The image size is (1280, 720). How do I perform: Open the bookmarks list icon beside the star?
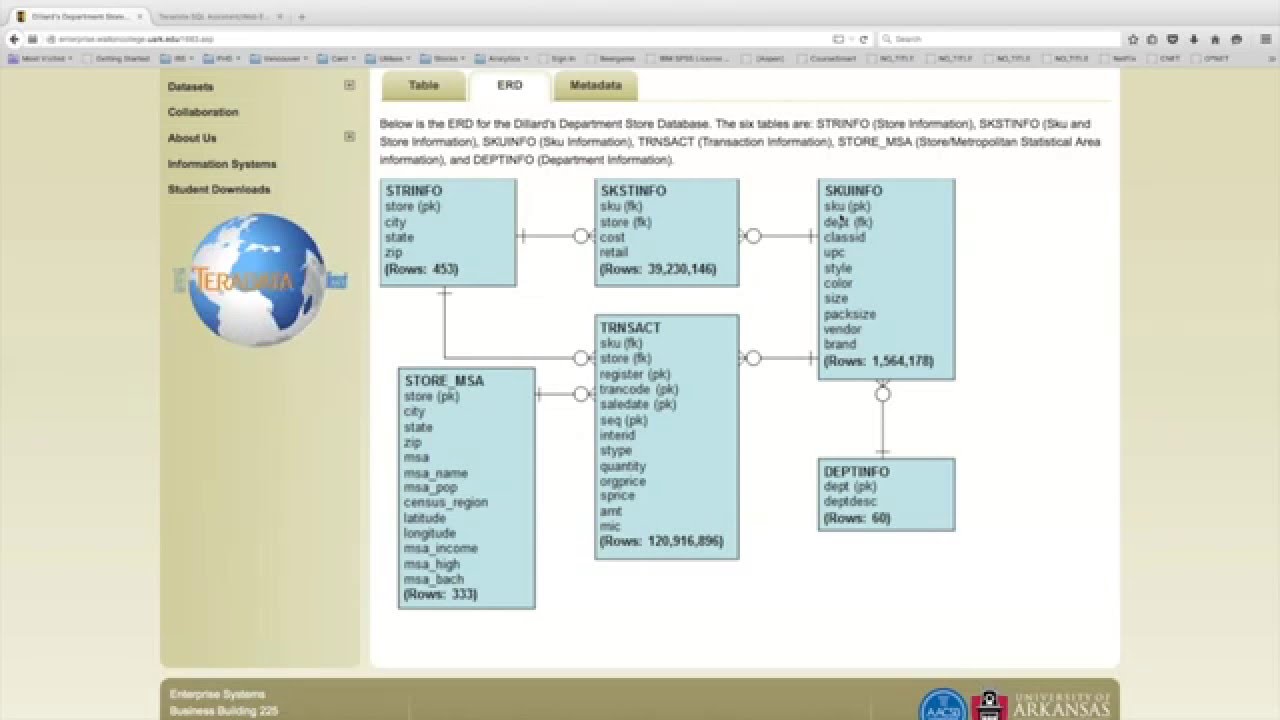click(x=1152, y=39)
